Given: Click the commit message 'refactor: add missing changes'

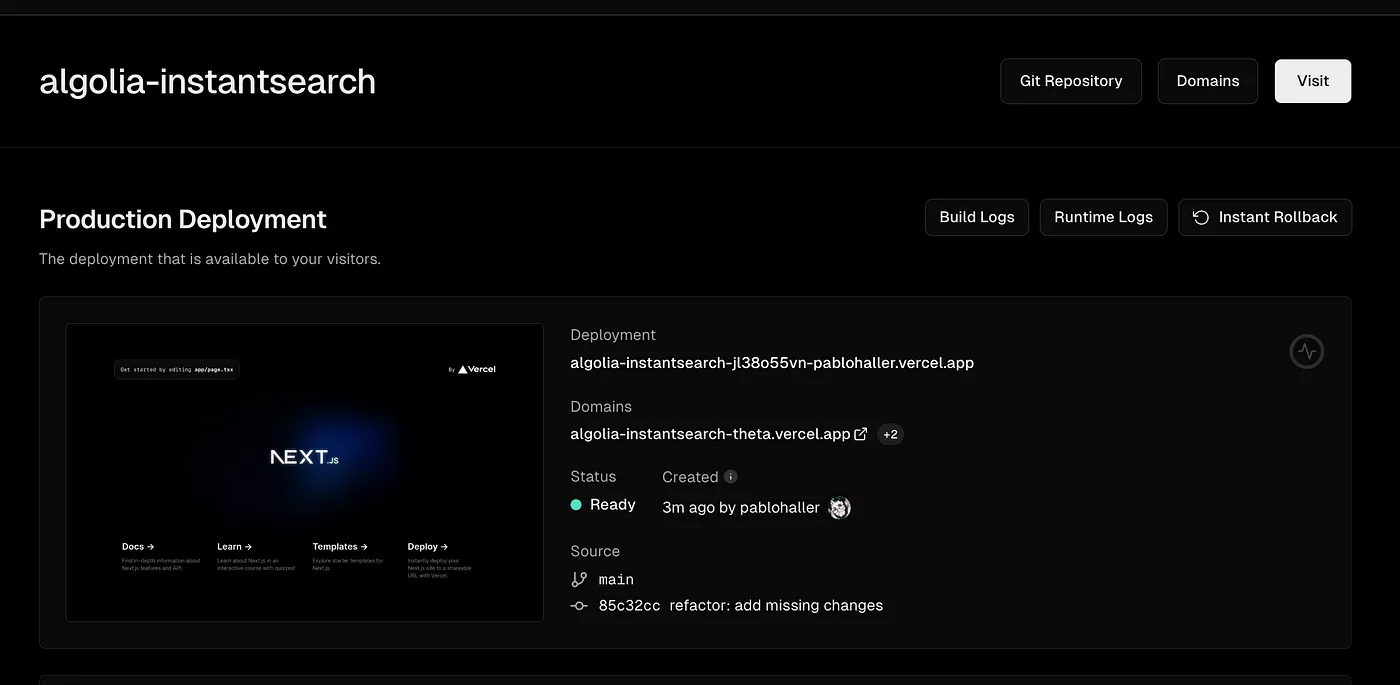Looking at the screenshot, I should coord(776,605).
